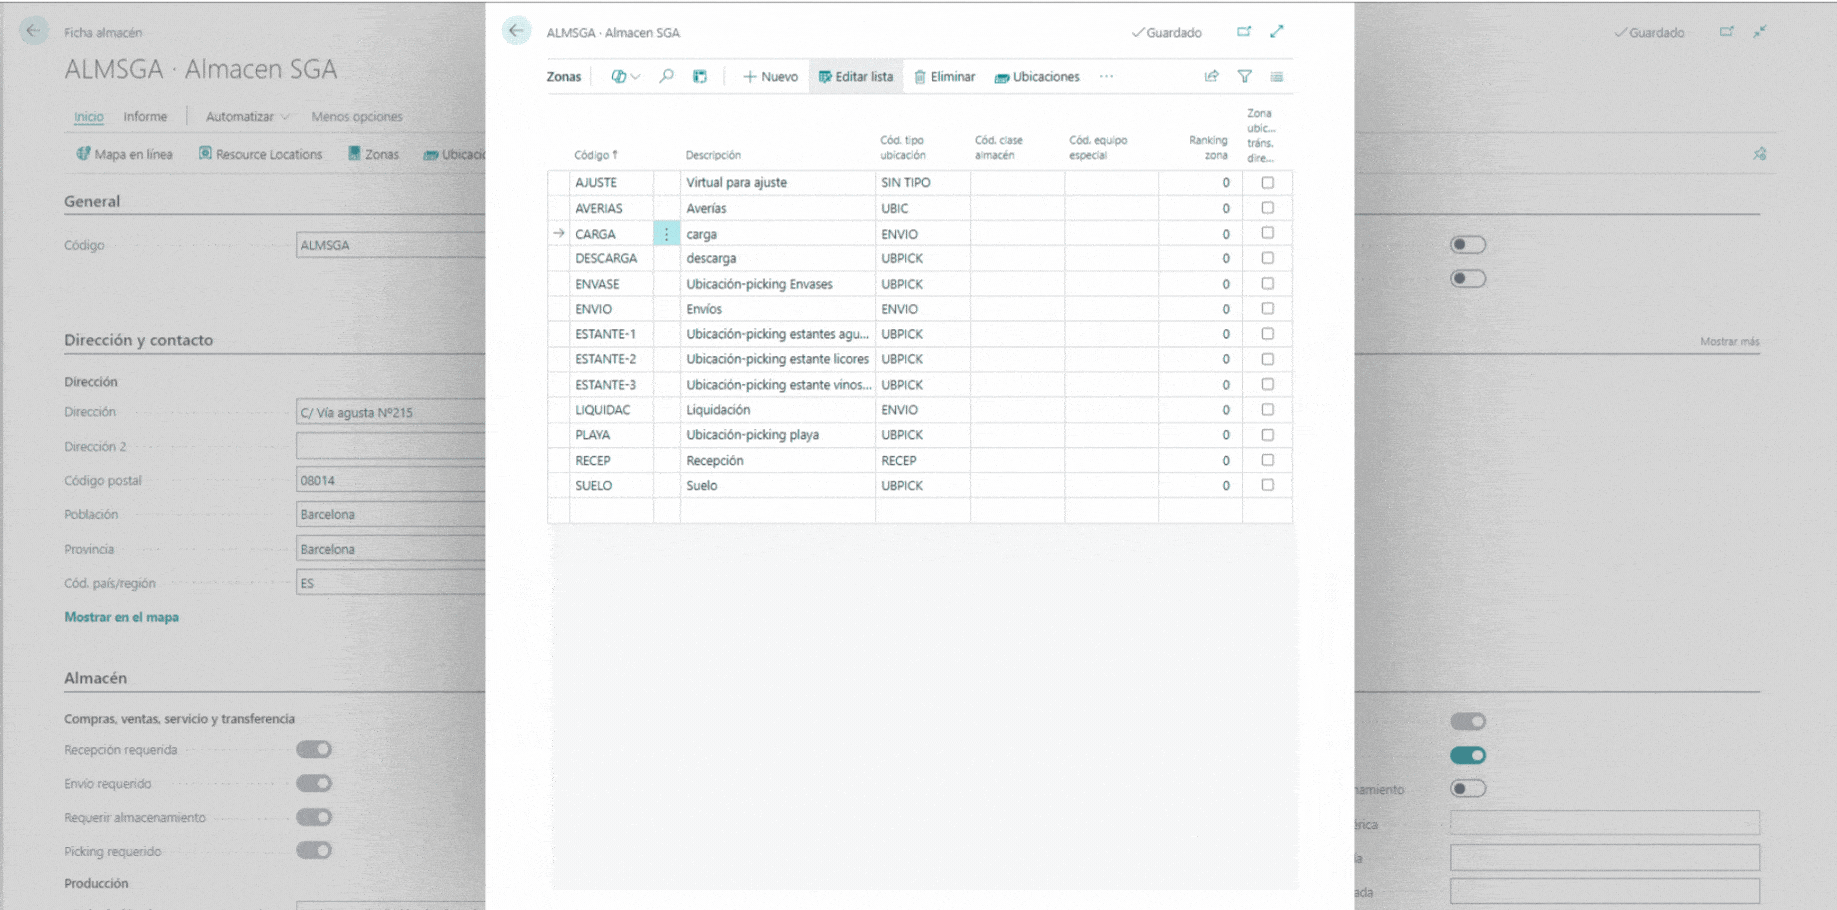The height and width of the screenshot is (910, 1837).
Task: Check the direct transfer box for AJUSTE
Action: [x=1267, y=183]
